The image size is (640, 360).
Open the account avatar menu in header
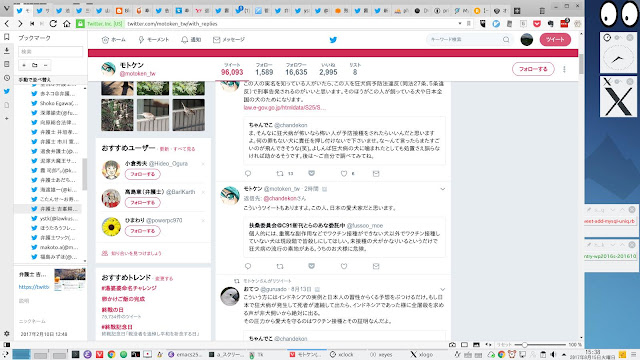coord(527,40)
